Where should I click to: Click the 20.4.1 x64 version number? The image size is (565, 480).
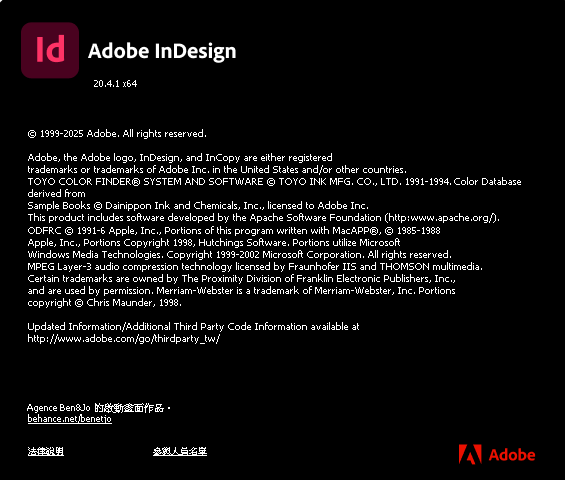[x=115, y=84]
